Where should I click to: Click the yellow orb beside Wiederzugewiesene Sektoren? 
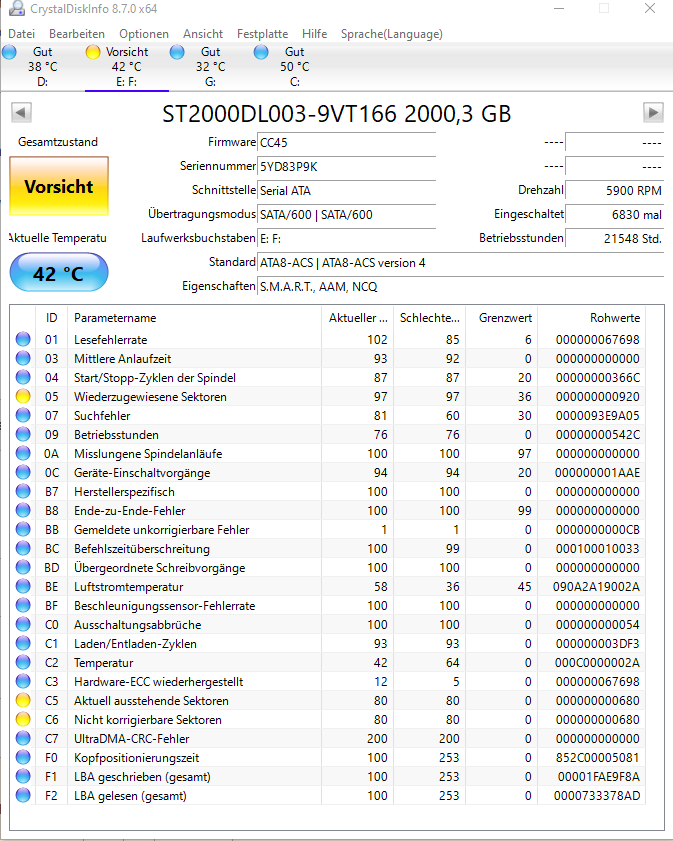click(23, 396)
